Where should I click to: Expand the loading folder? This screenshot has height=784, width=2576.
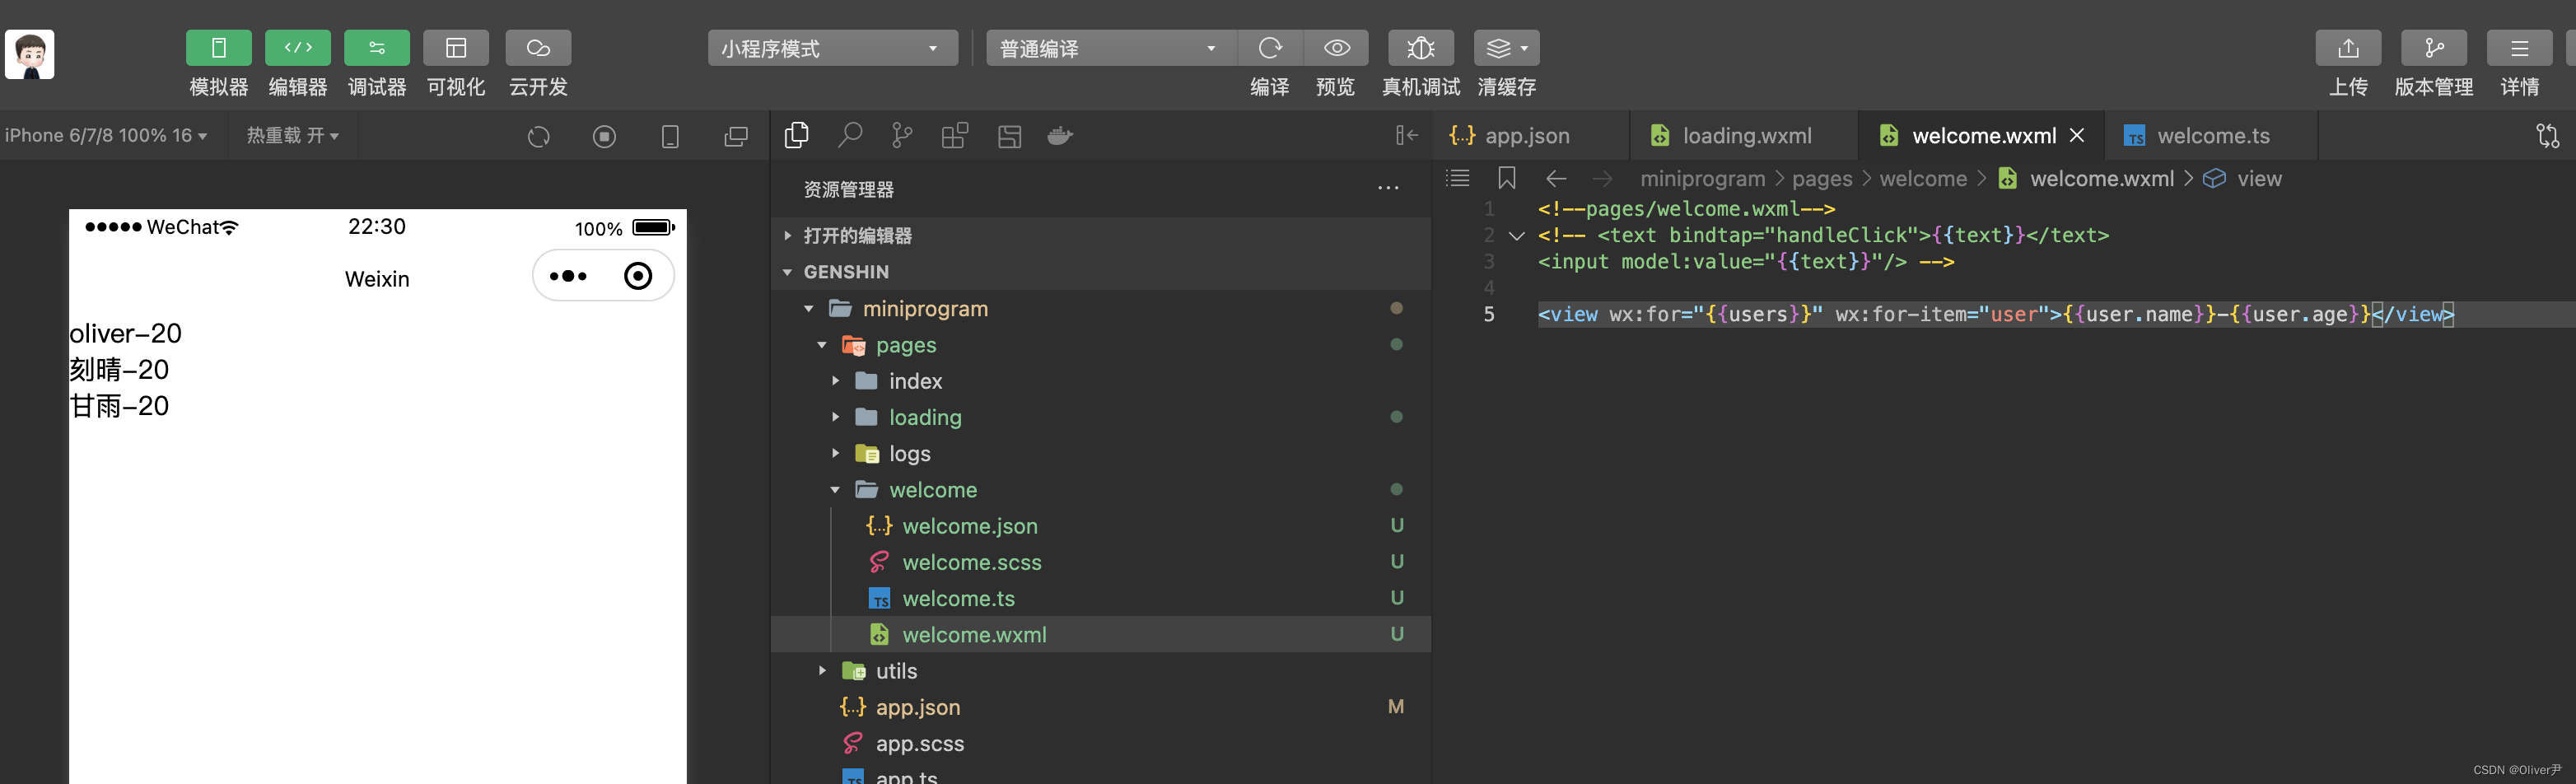(1100, 417)
